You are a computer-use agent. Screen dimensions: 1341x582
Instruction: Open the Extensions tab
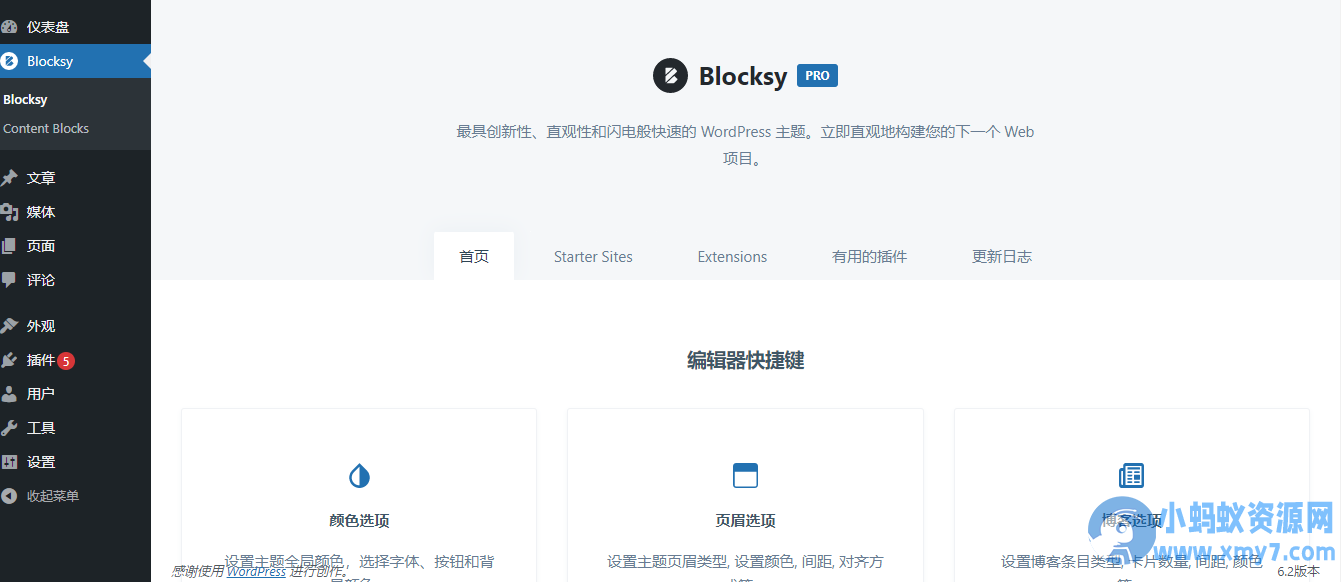click(x=732, y=256)
